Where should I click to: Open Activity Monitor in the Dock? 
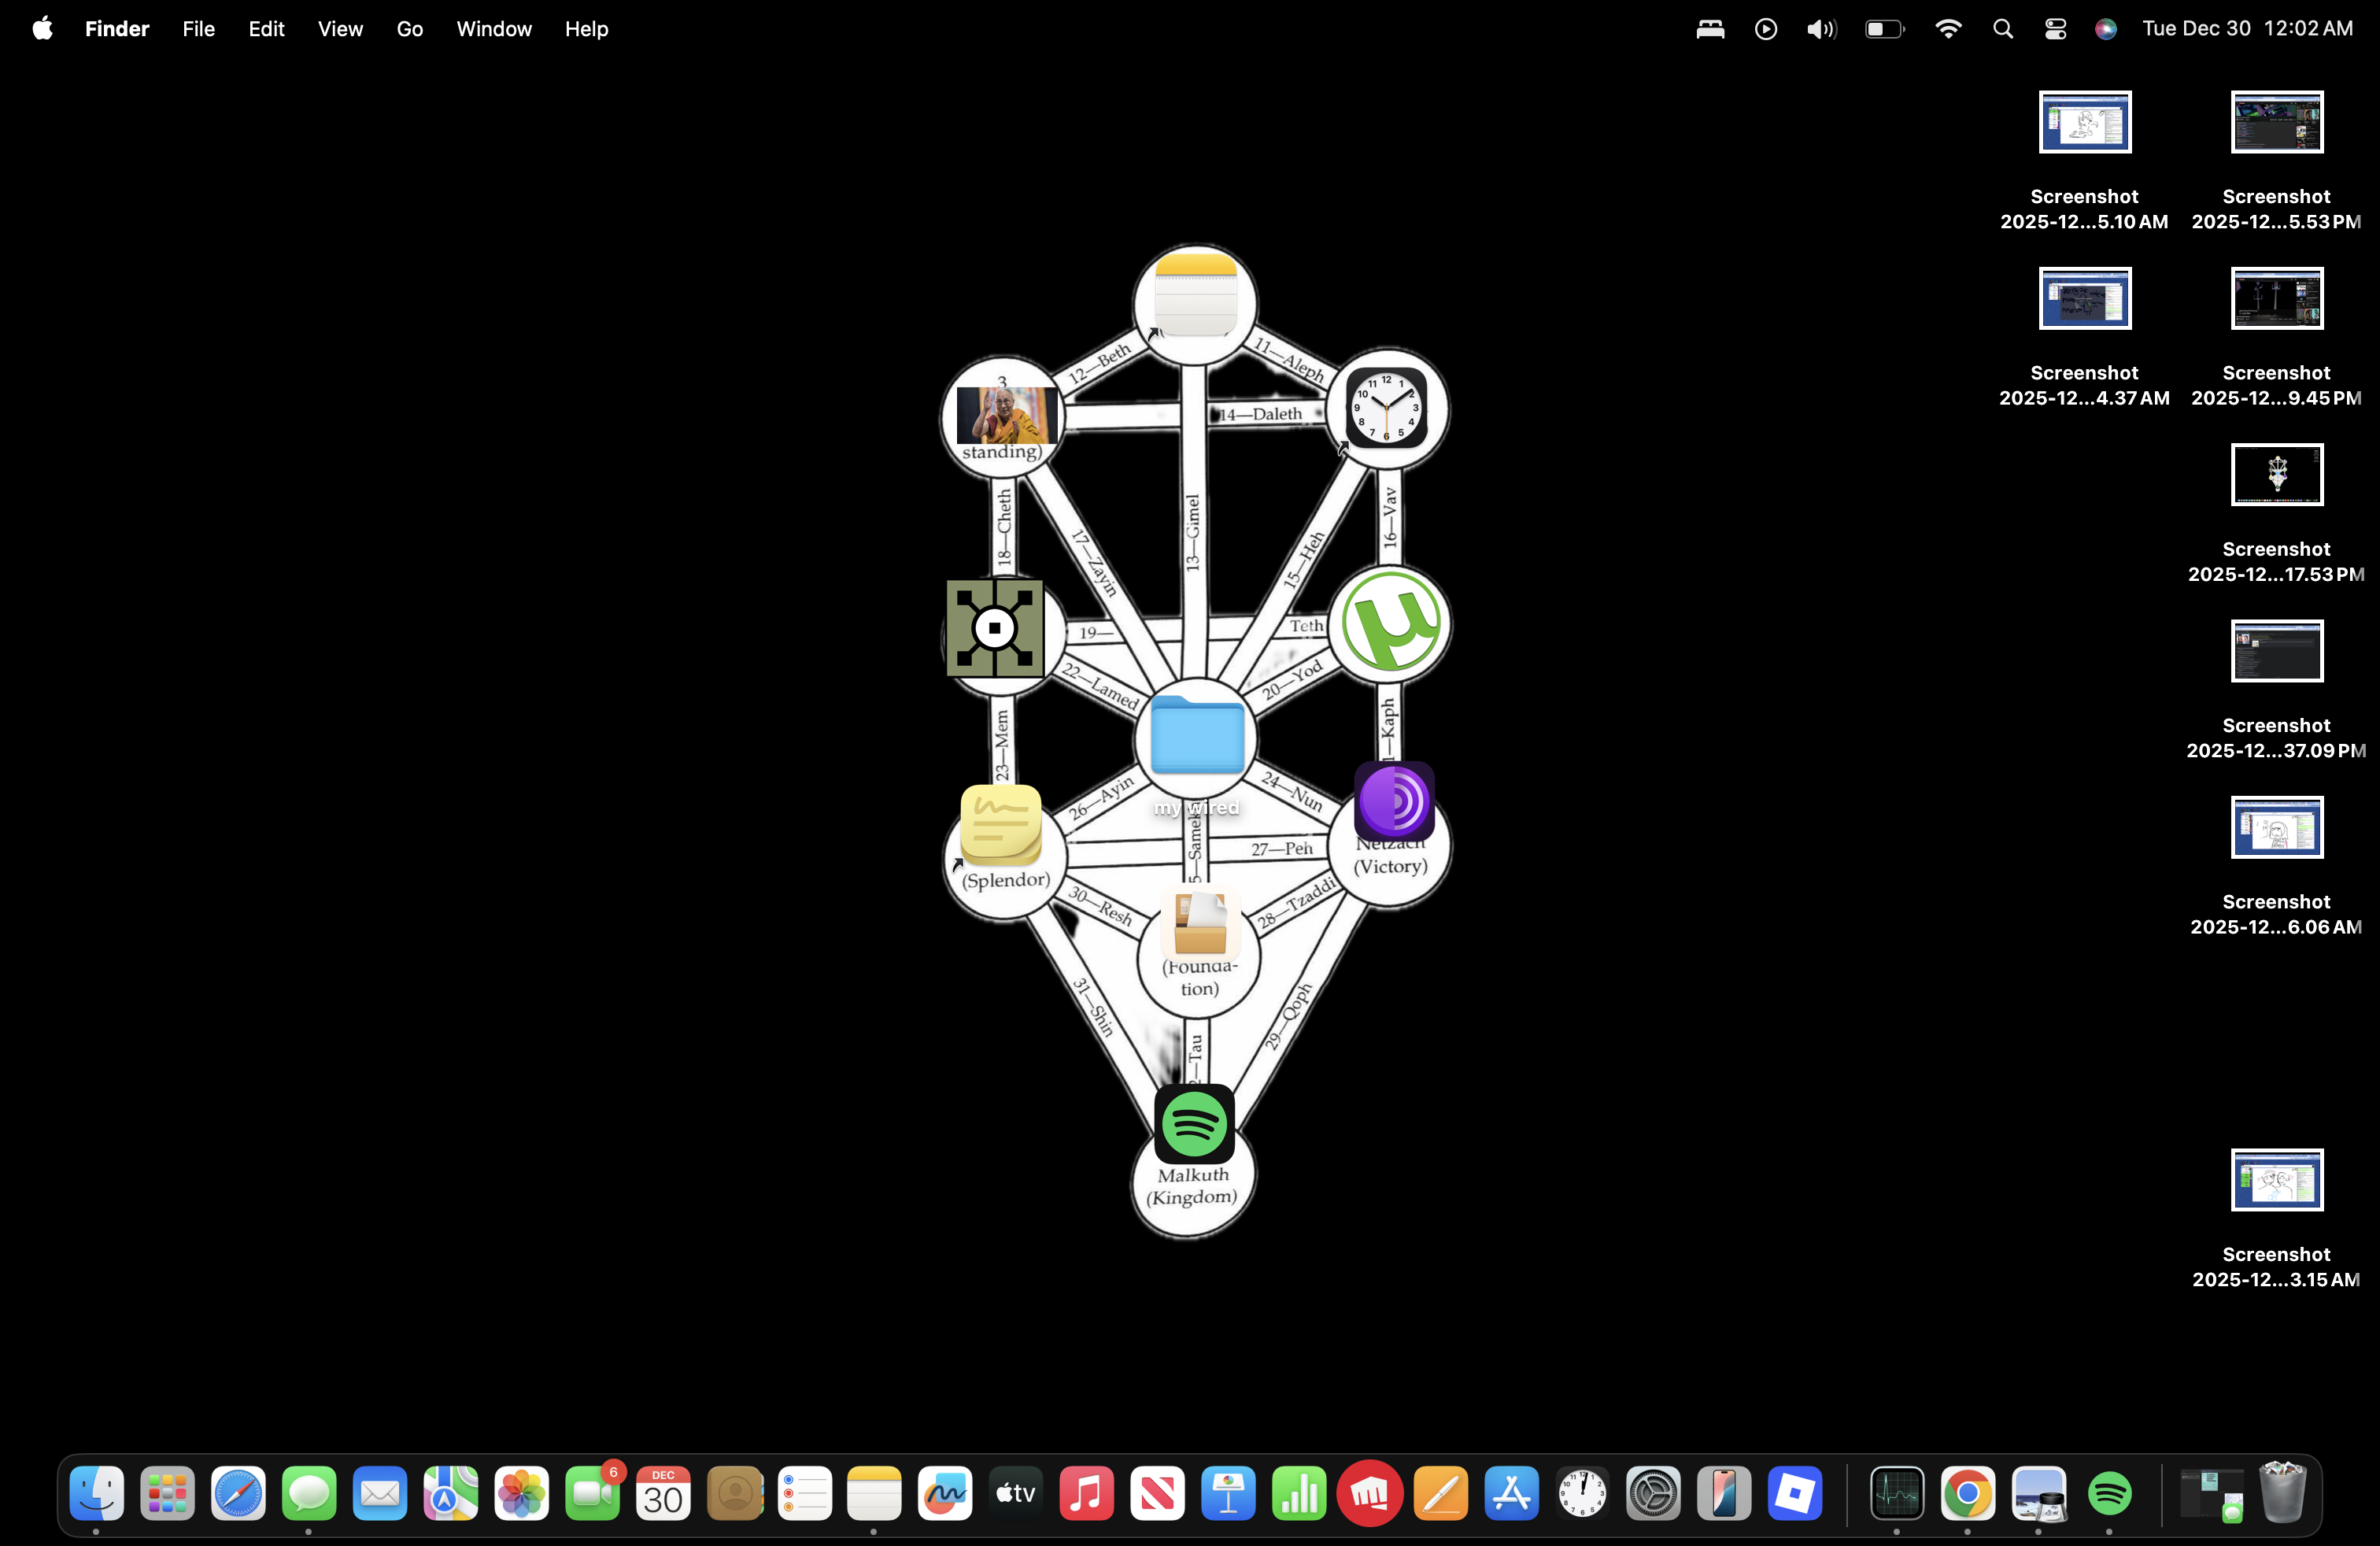point(1896,1494)
